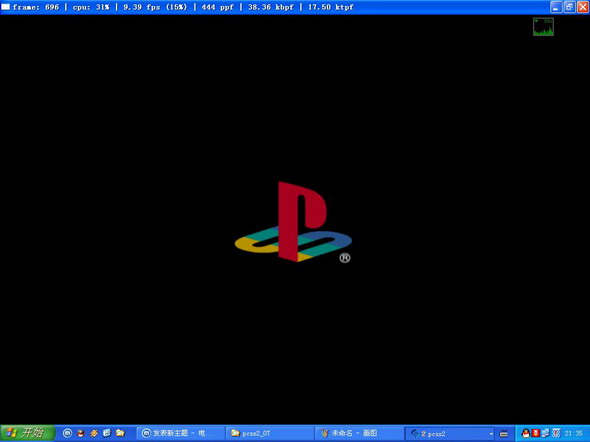Click the system clock showing 21:35
The height and width of the screenshot is (442, 590).
pyautogui.click(x=573, y=433)
